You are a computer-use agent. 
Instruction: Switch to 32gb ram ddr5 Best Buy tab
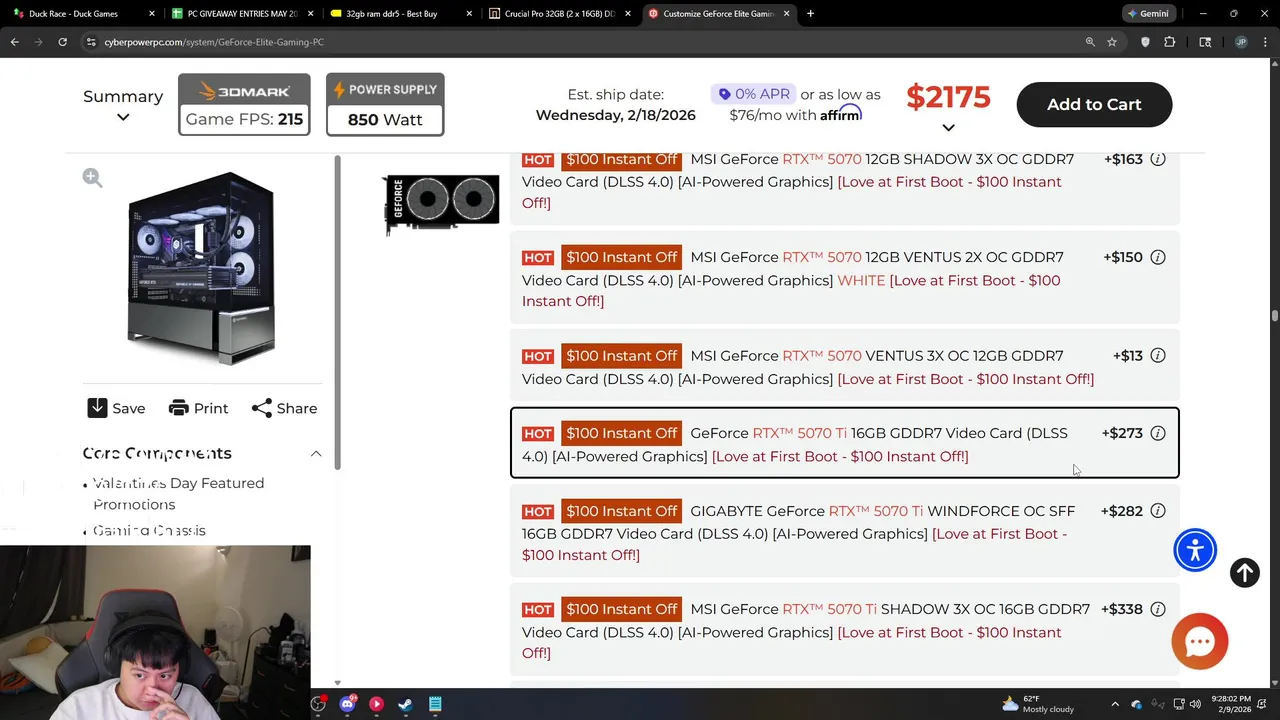coord(401,14)
